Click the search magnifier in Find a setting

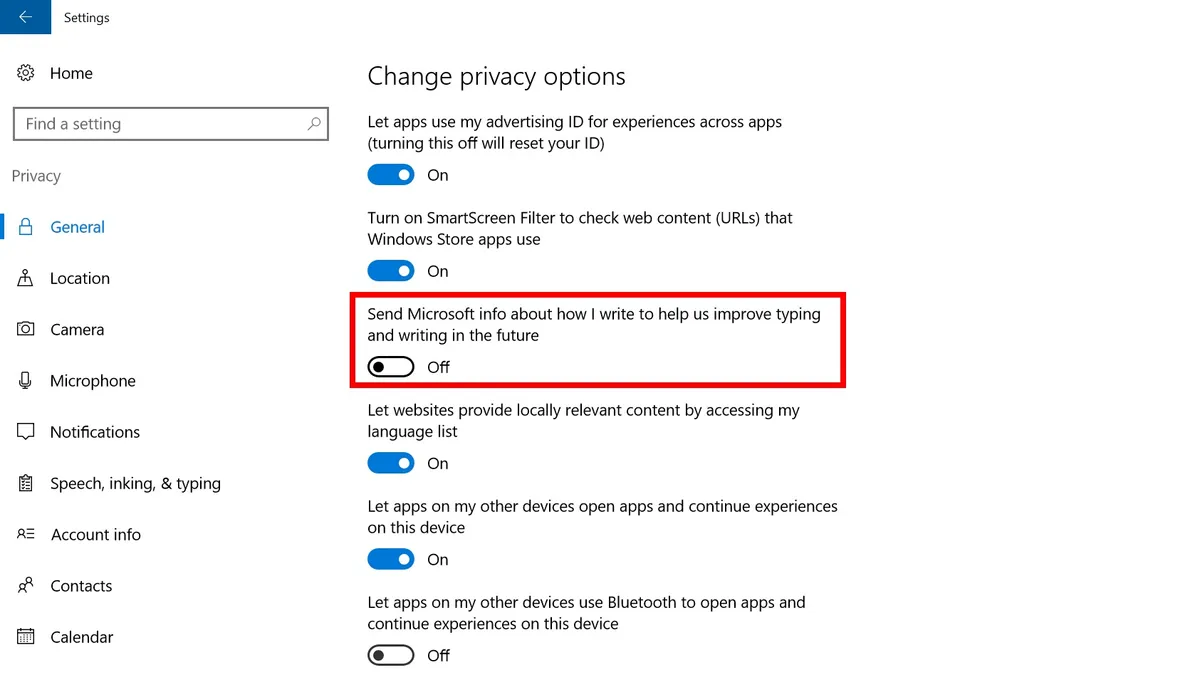tap(314, 124)
